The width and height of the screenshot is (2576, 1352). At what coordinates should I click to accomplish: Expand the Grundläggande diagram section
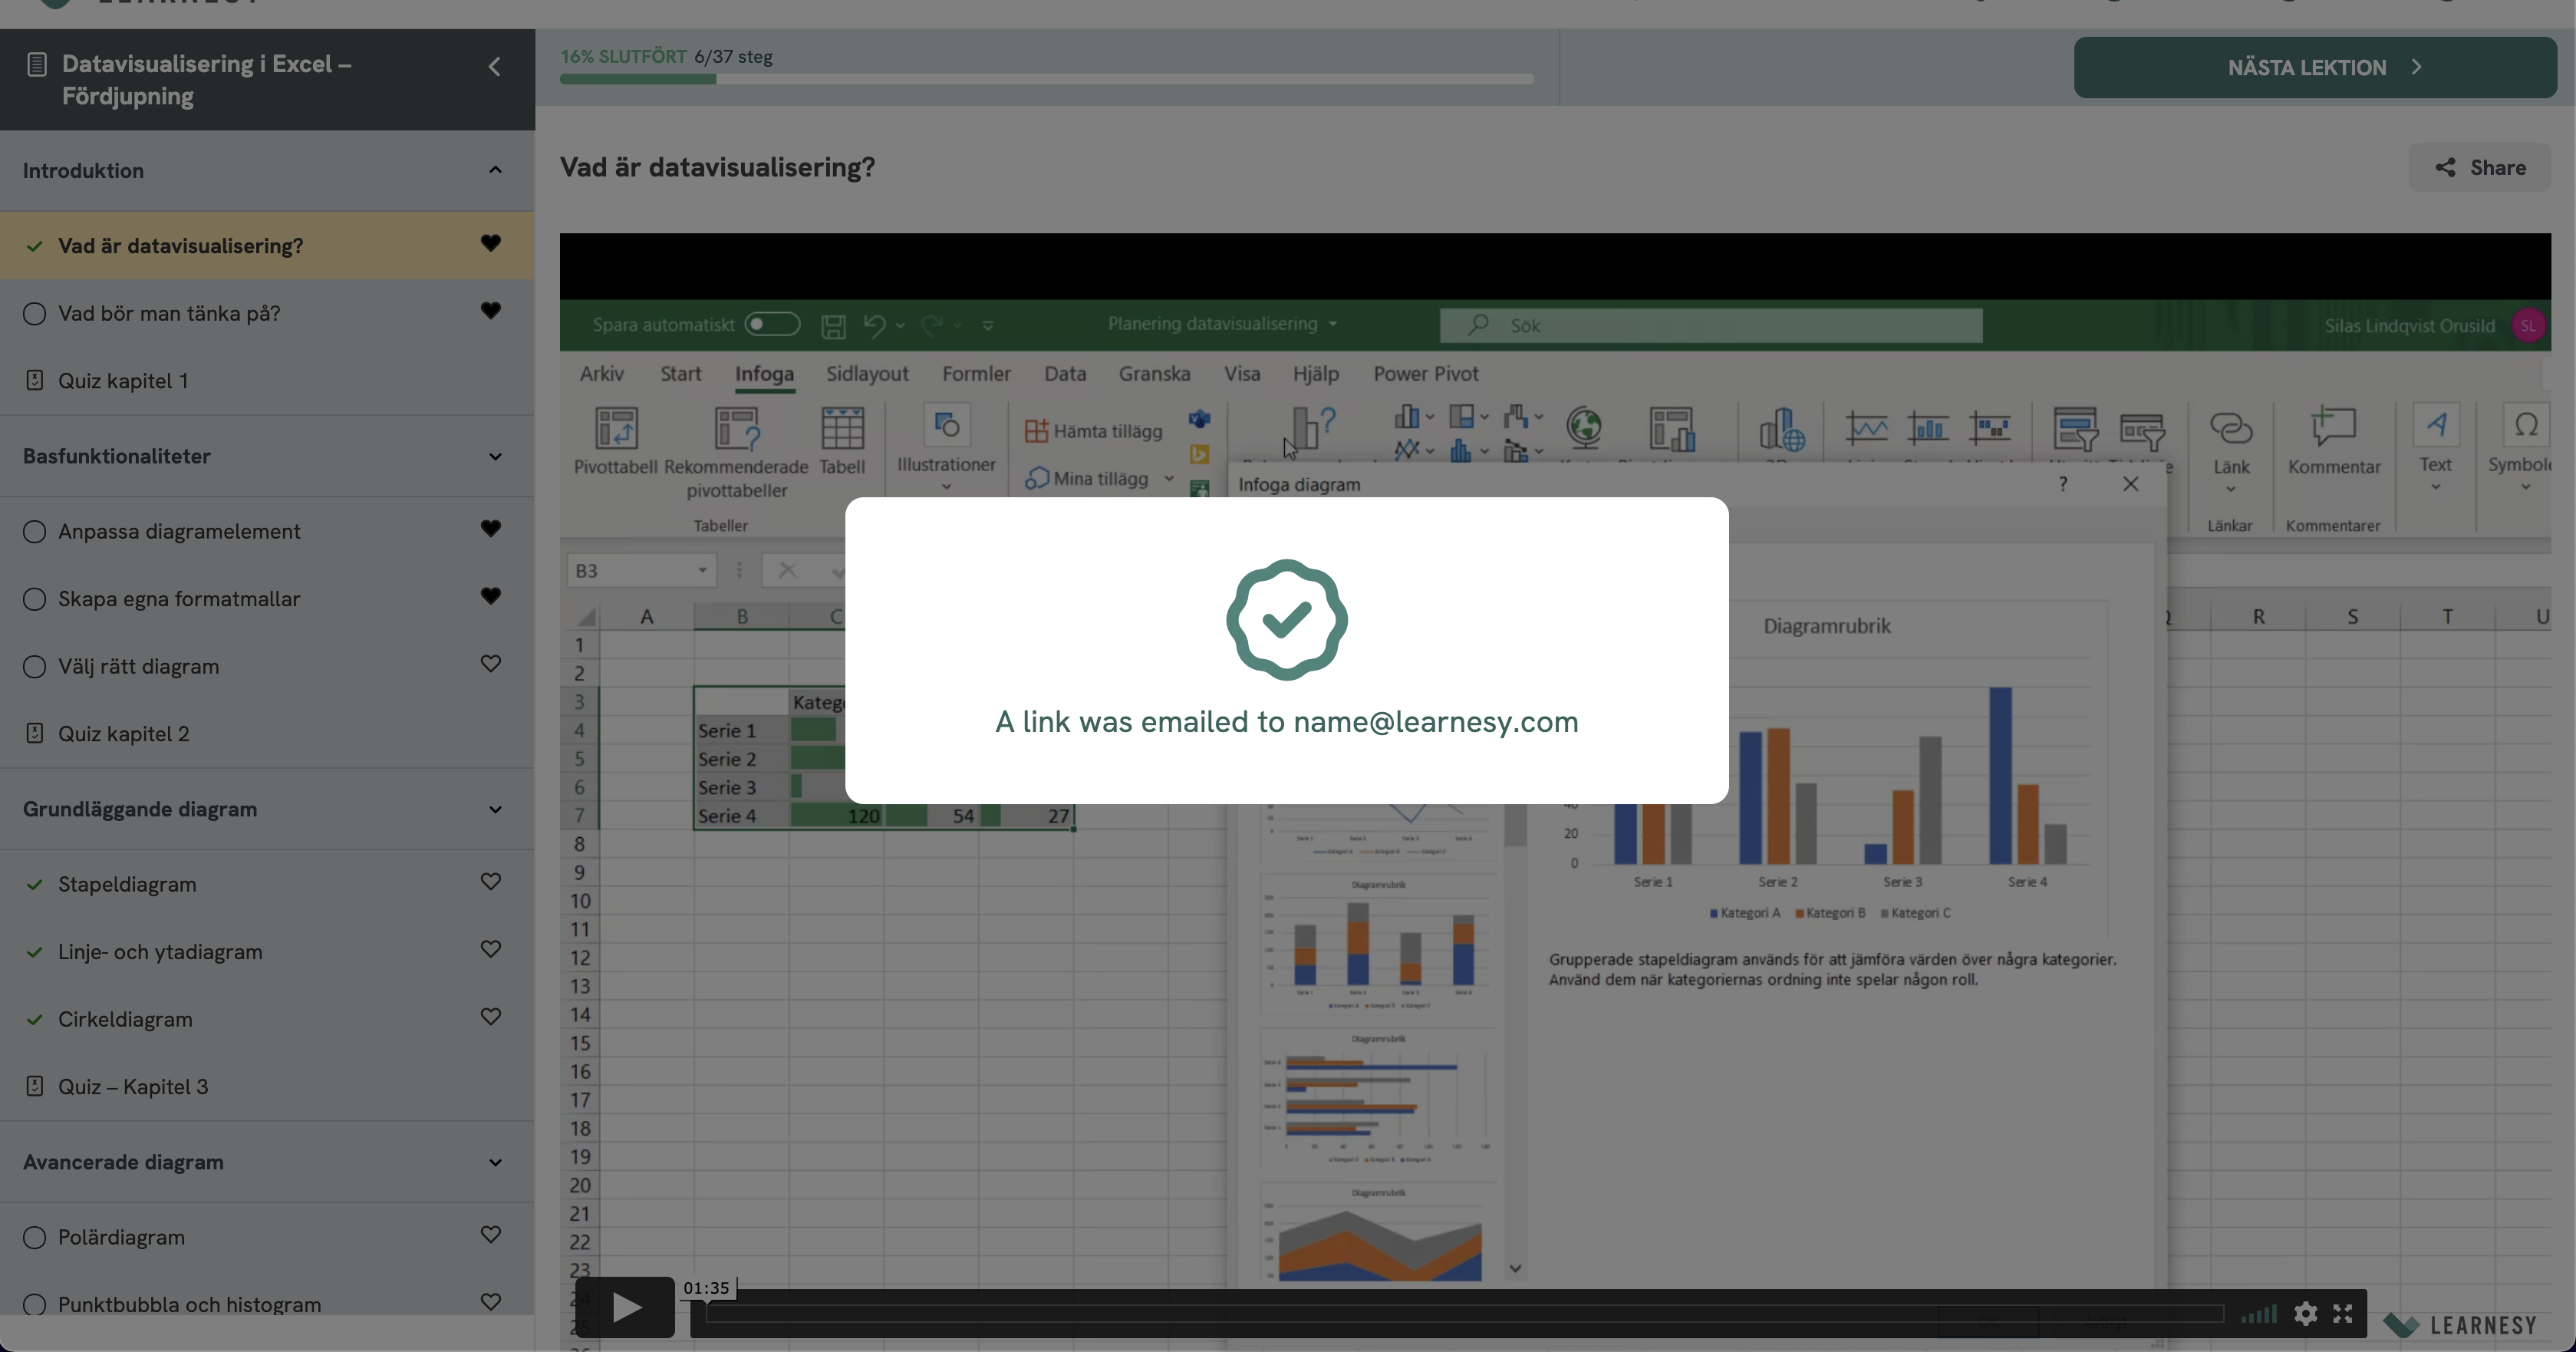[x=495, y=810]
